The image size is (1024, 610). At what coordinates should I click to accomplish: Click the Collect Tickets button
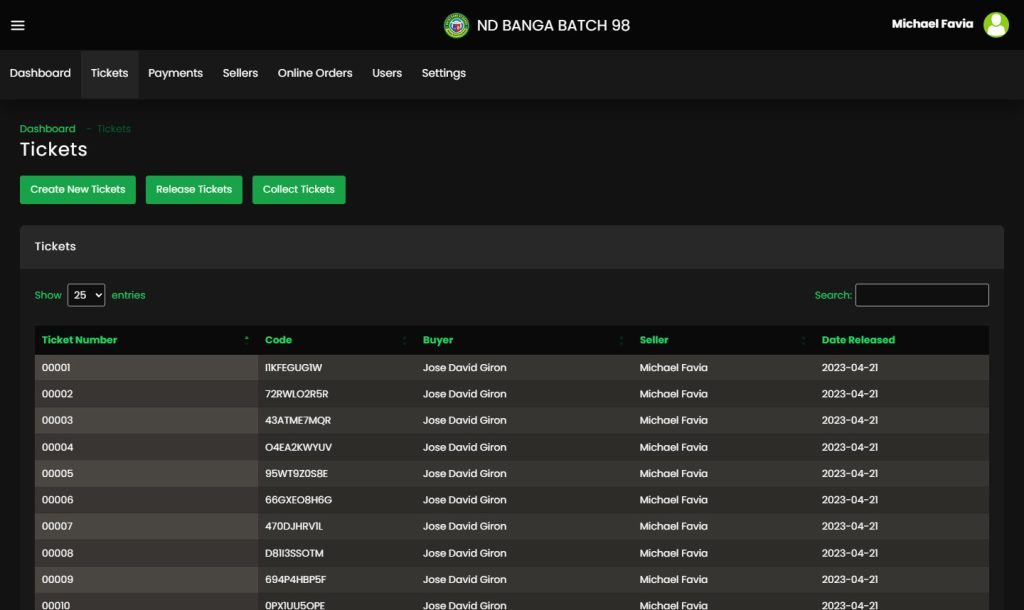pyautogui.click(x=298, y=190)
